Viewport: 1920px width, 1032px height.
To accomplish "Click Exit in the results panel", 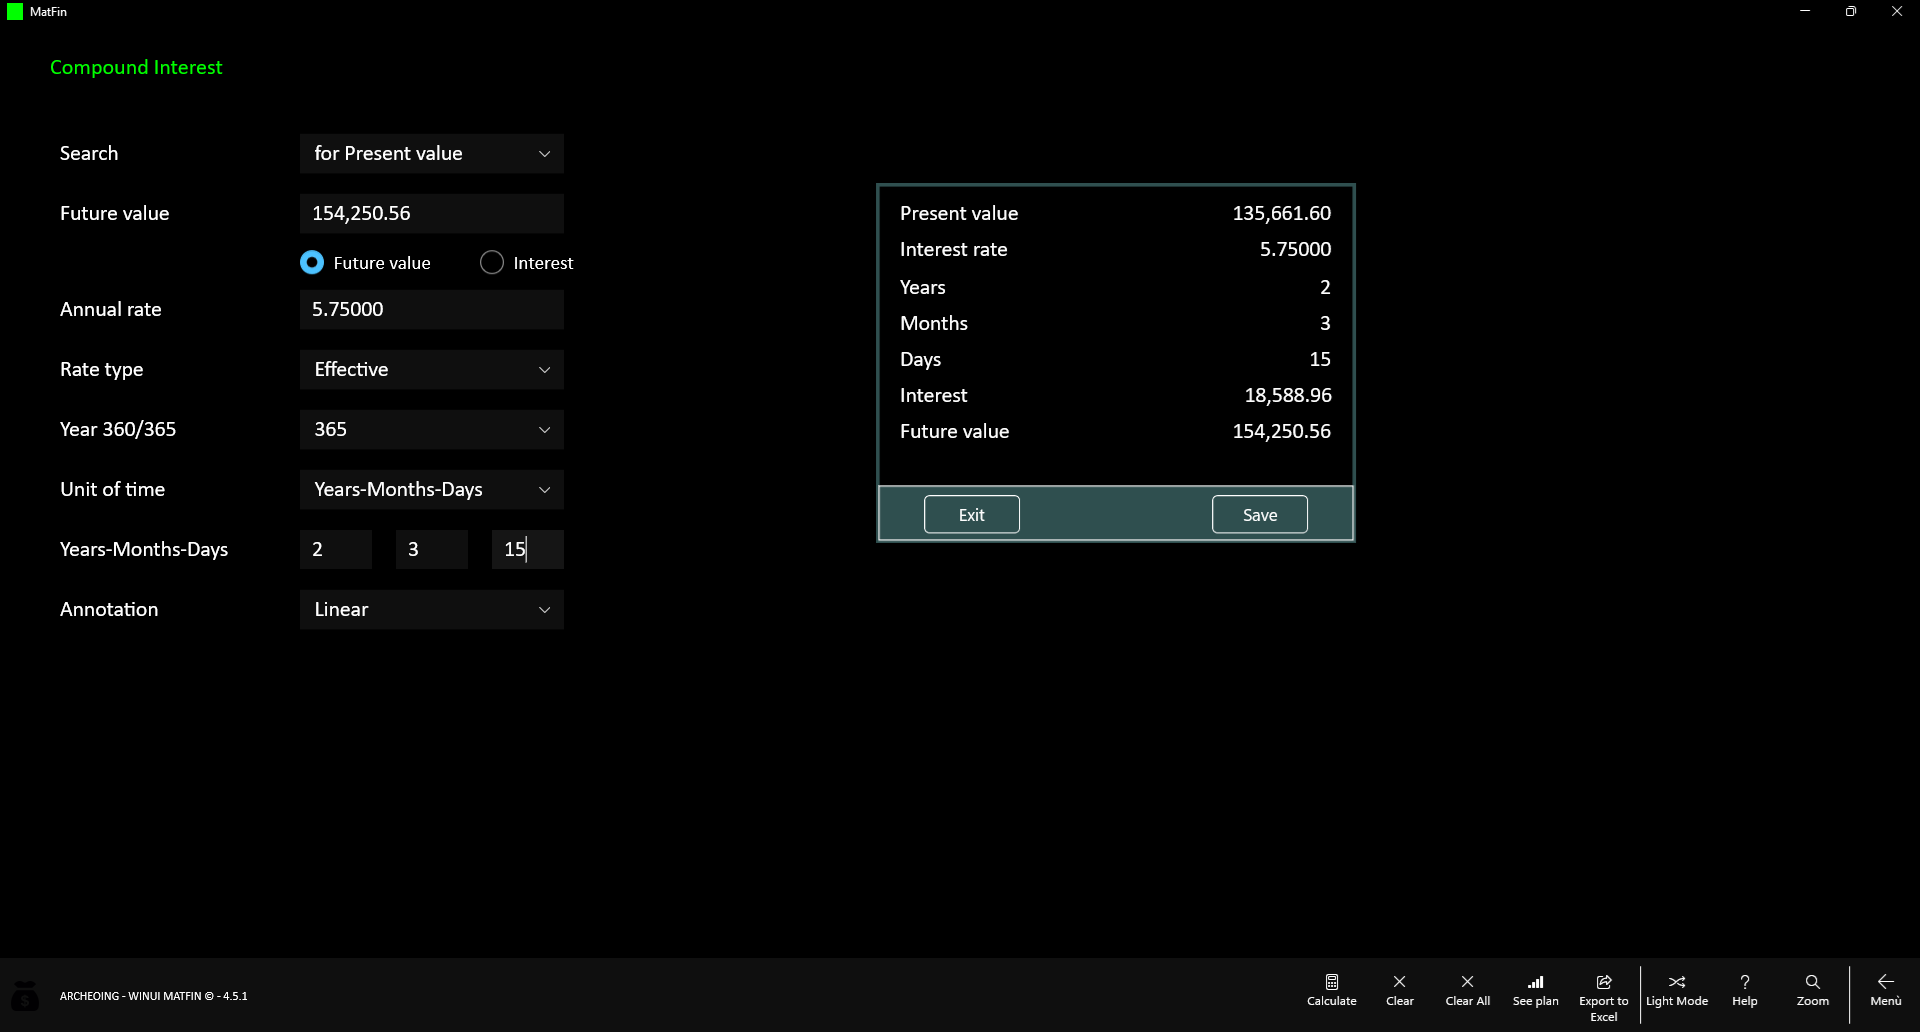I will 971,514.
